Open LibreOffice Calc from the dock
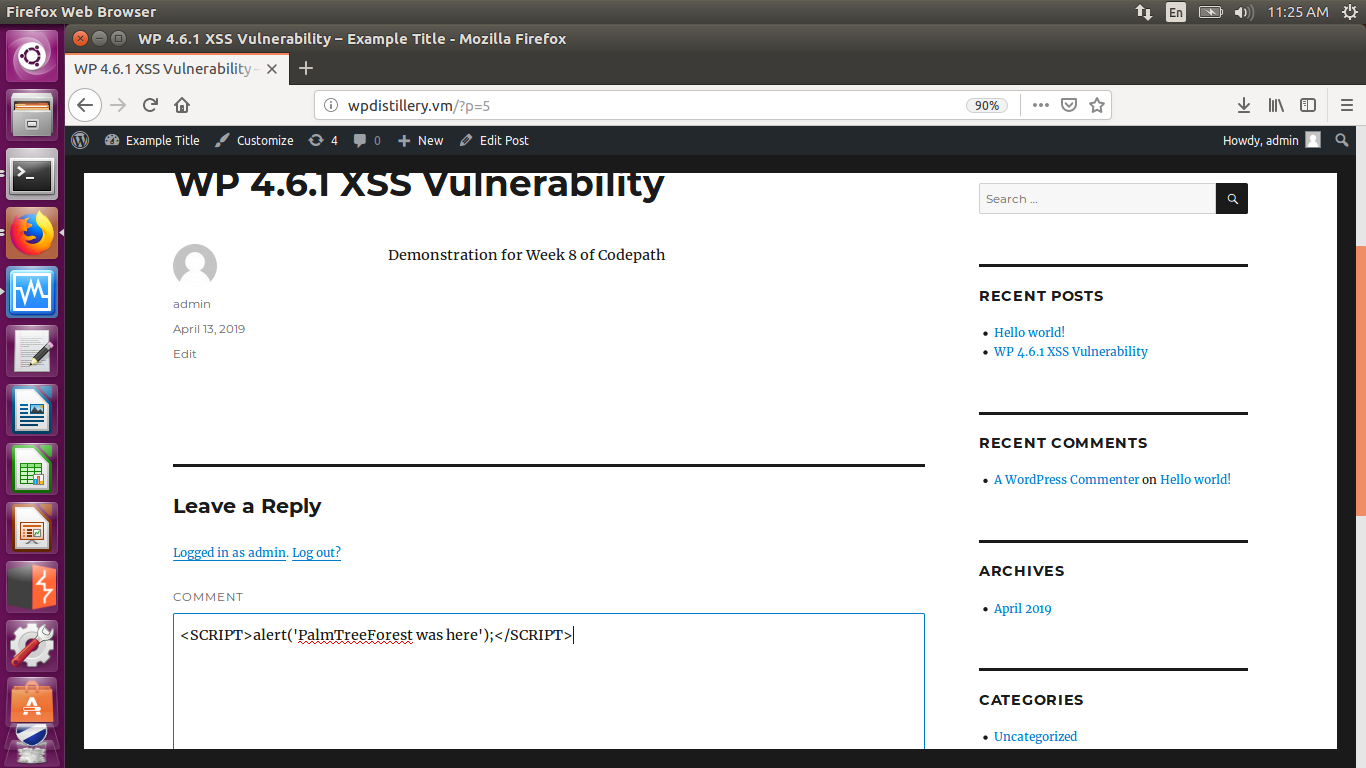The image size is (1366, 768). point(32,469)
